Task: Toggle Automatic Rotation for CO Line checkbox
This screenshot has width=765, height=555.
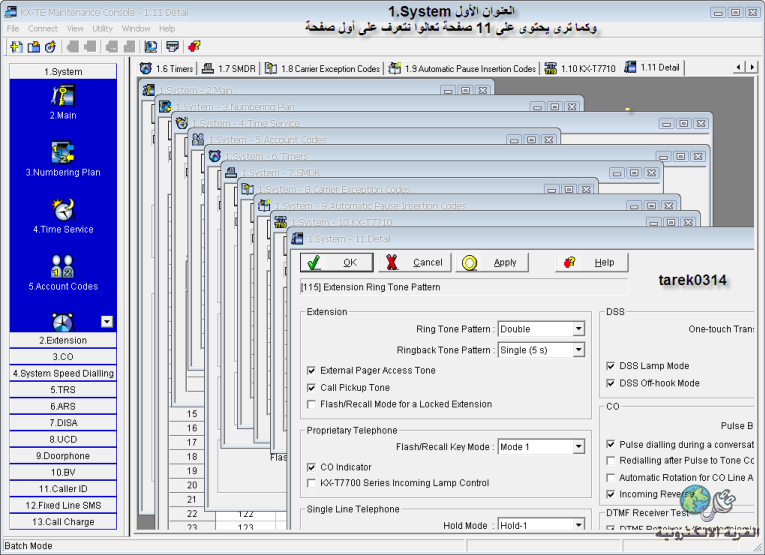Action: [610, 477]
